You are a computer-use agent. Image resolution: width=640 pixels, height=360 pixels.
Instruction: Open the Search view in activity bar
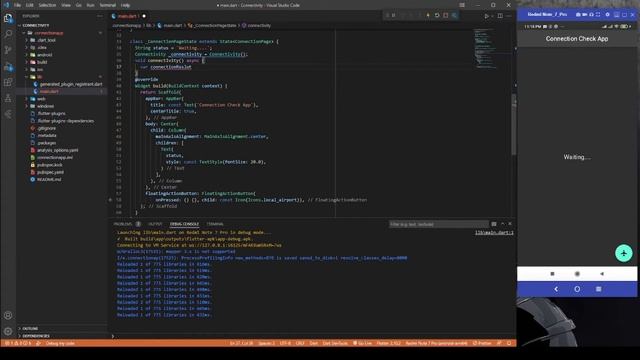8,34
